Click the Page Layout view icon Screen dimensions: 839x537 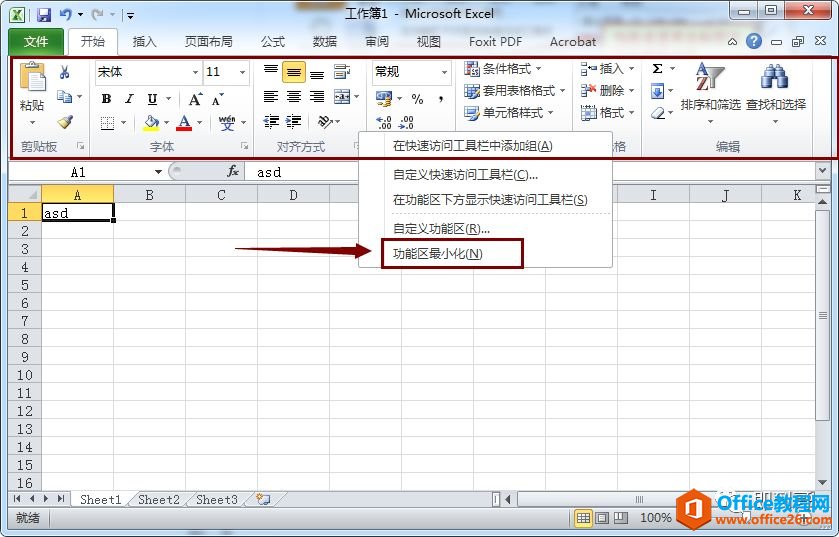point(602,518)
